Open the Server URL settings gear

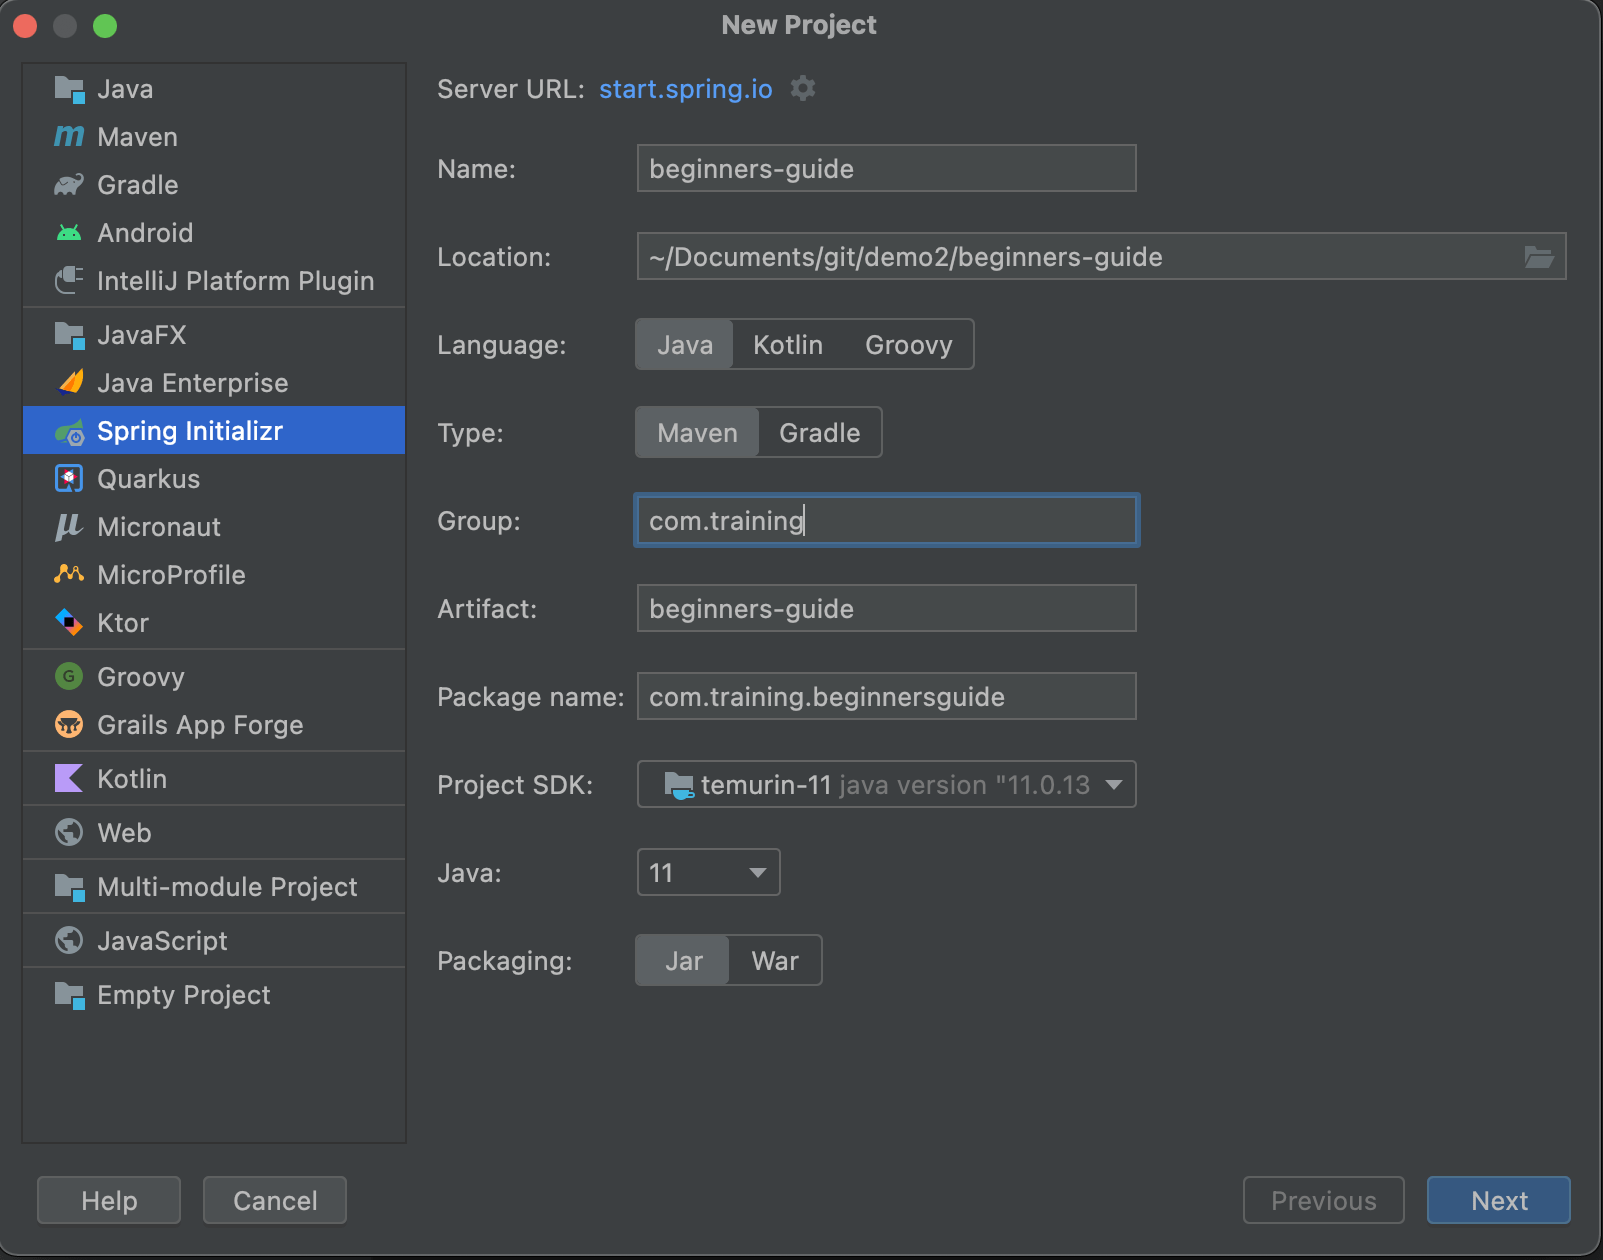(803, 89)
